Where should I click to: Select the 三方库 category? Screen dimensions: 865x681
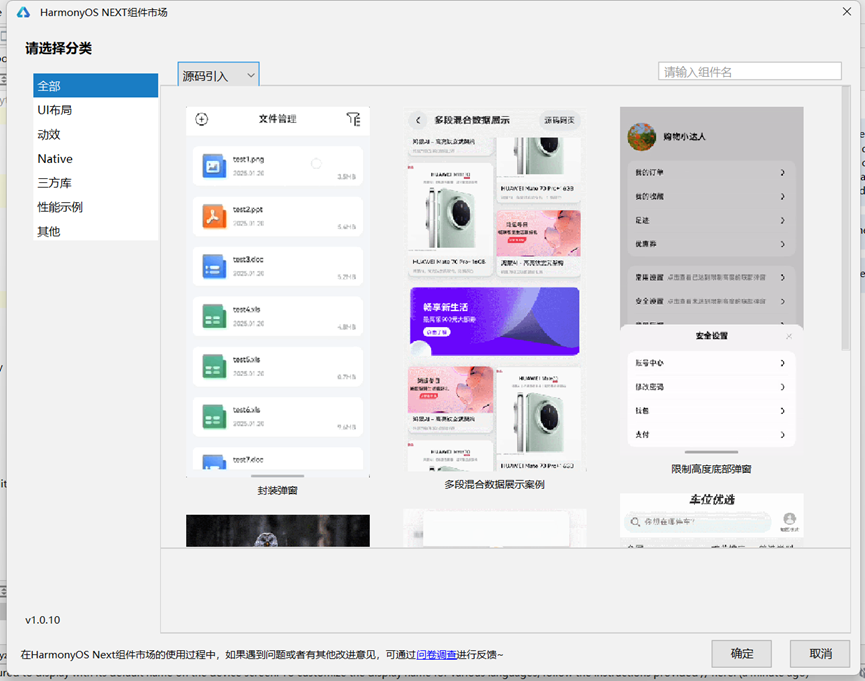tap(95, 183)
